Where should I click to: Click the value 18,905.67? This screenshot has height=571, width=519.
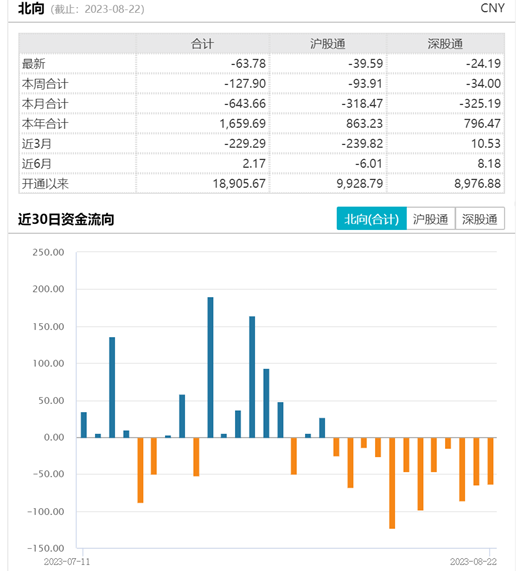coord(239,184)
